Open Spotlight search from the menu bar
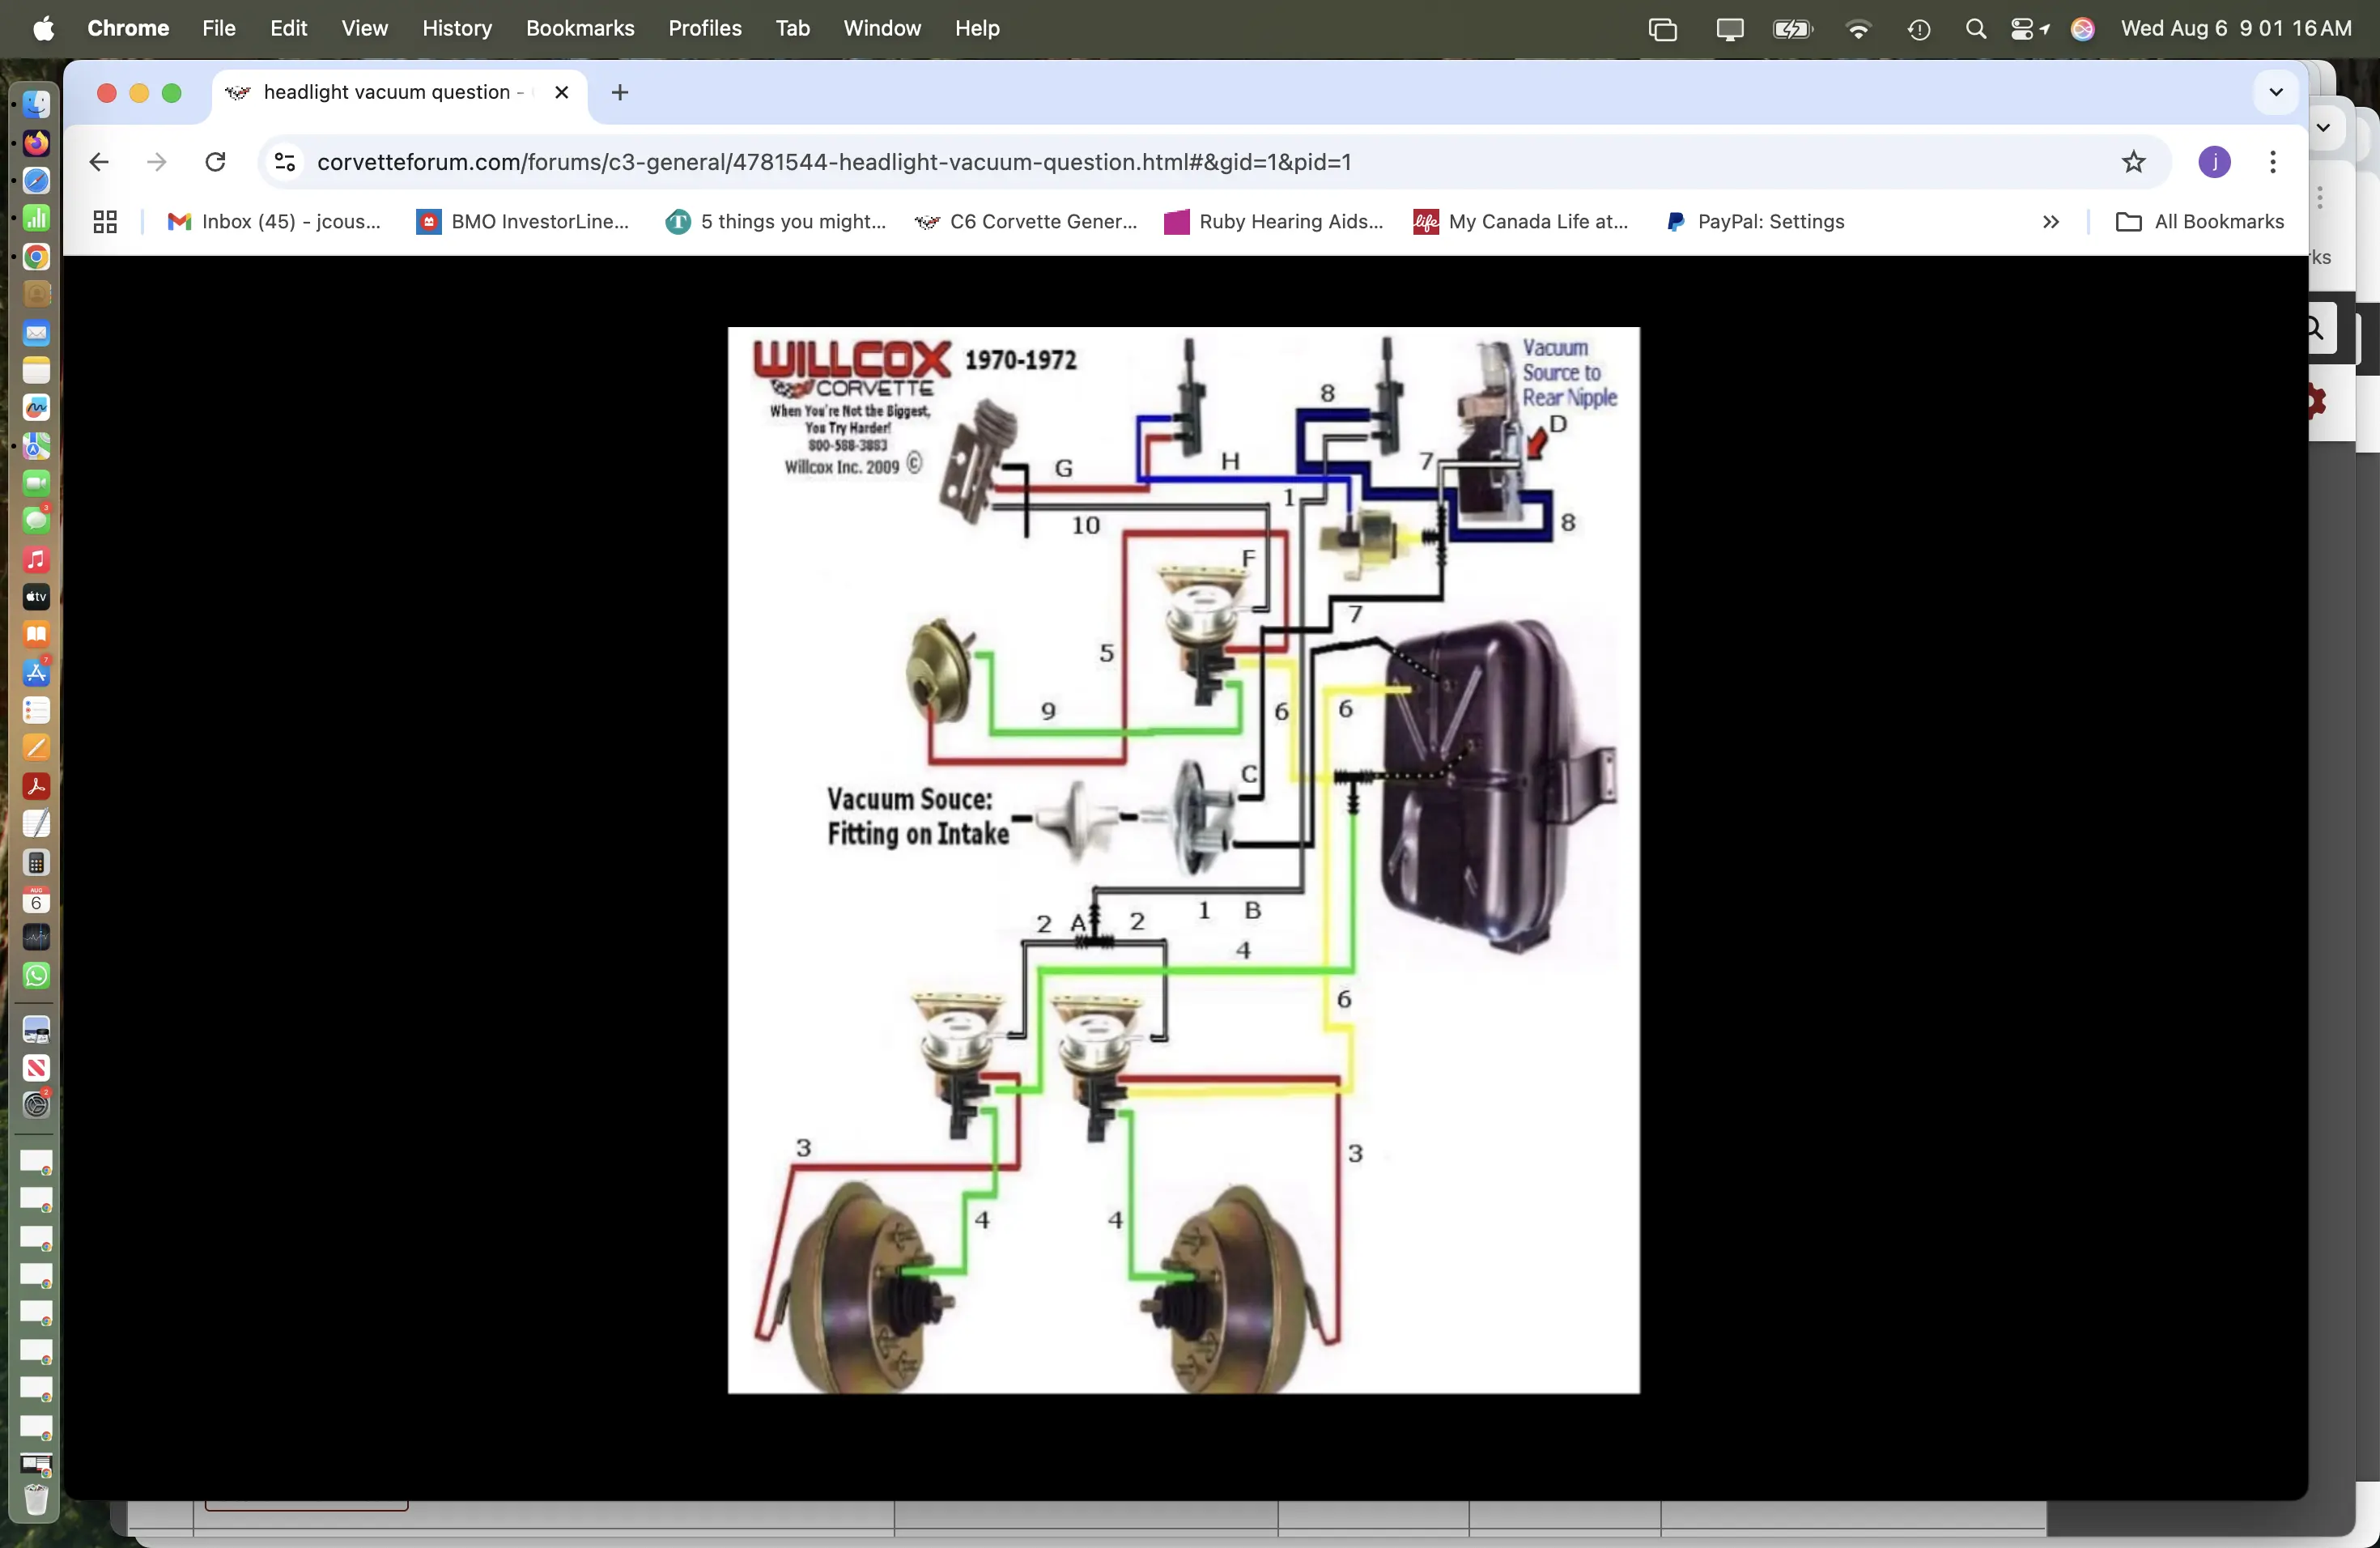The width and height of the screenshot is (2380, 1548). 1975,29
